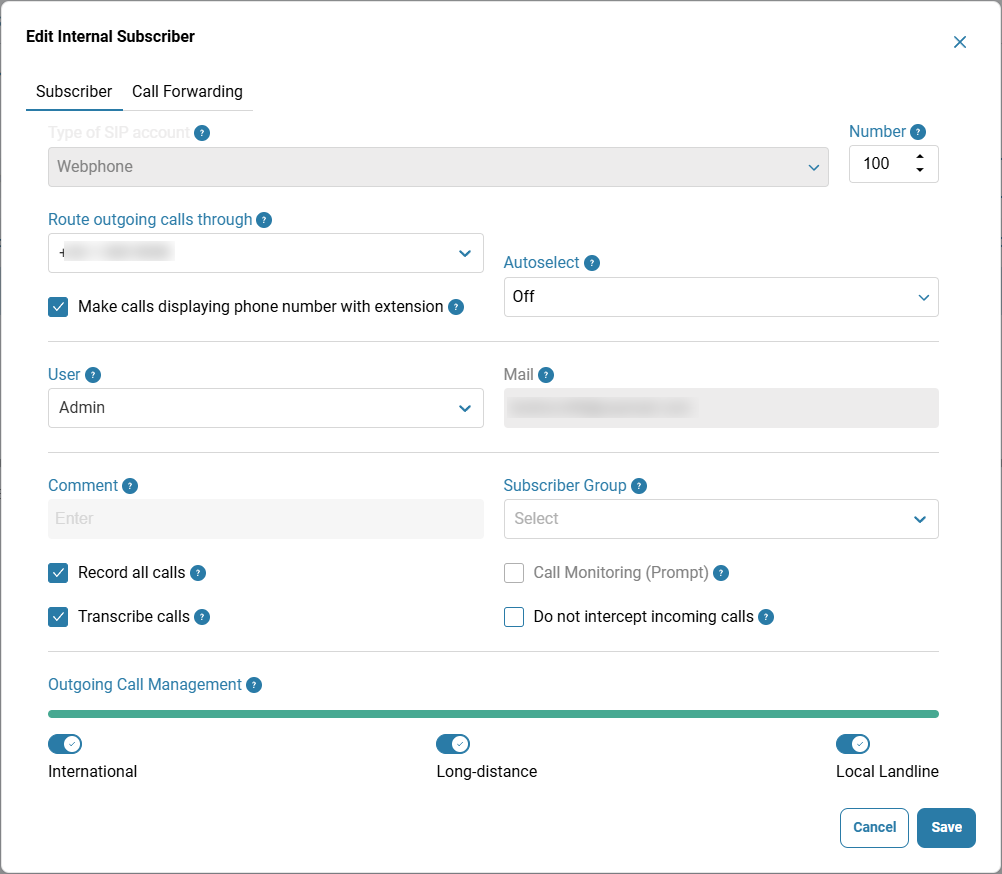Decrement the Number value with down arrow

[920, 170]
